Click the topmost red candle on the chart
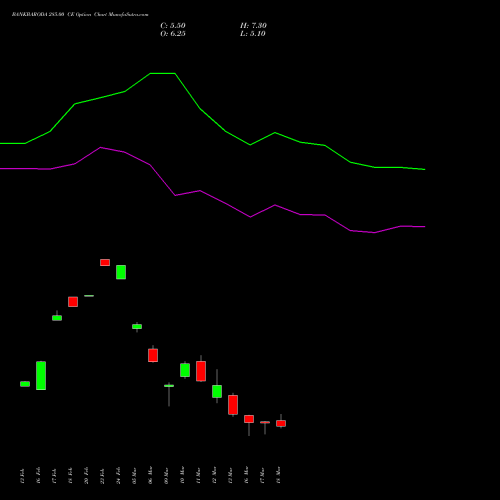Viewport: 500px width, 500px height. pos(105,262)
